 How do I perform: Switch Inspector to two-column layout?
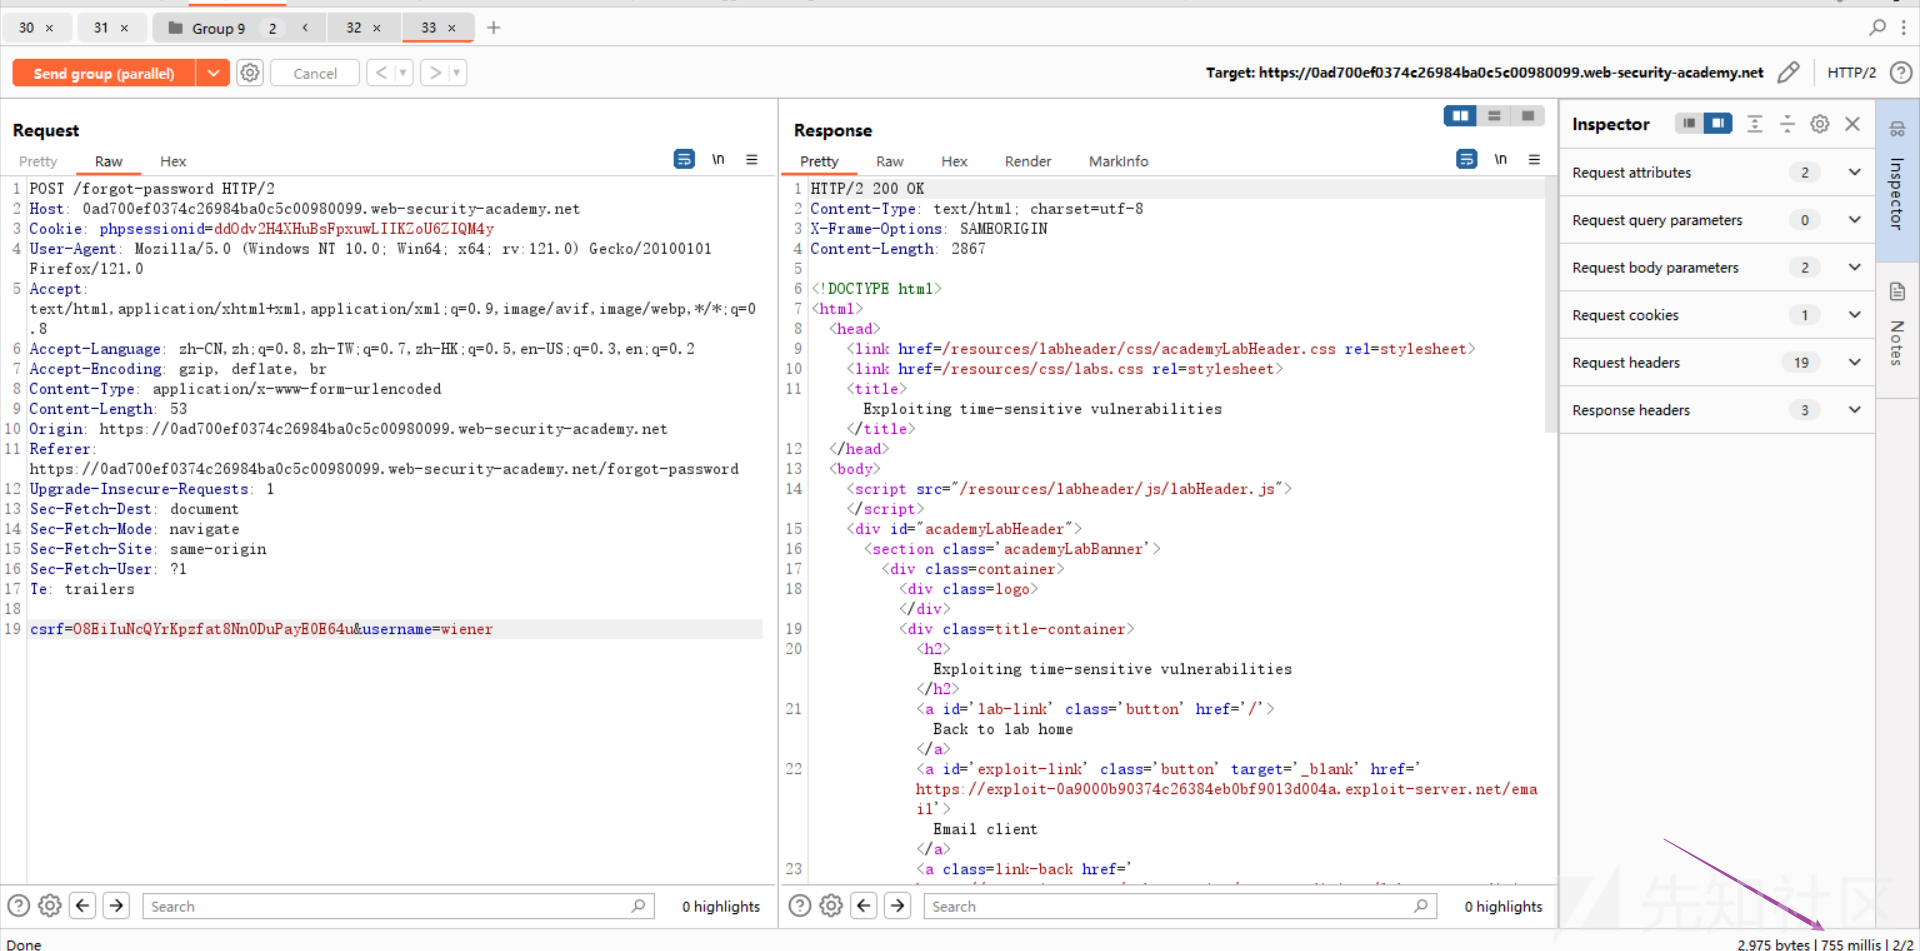pos(1718,123)
